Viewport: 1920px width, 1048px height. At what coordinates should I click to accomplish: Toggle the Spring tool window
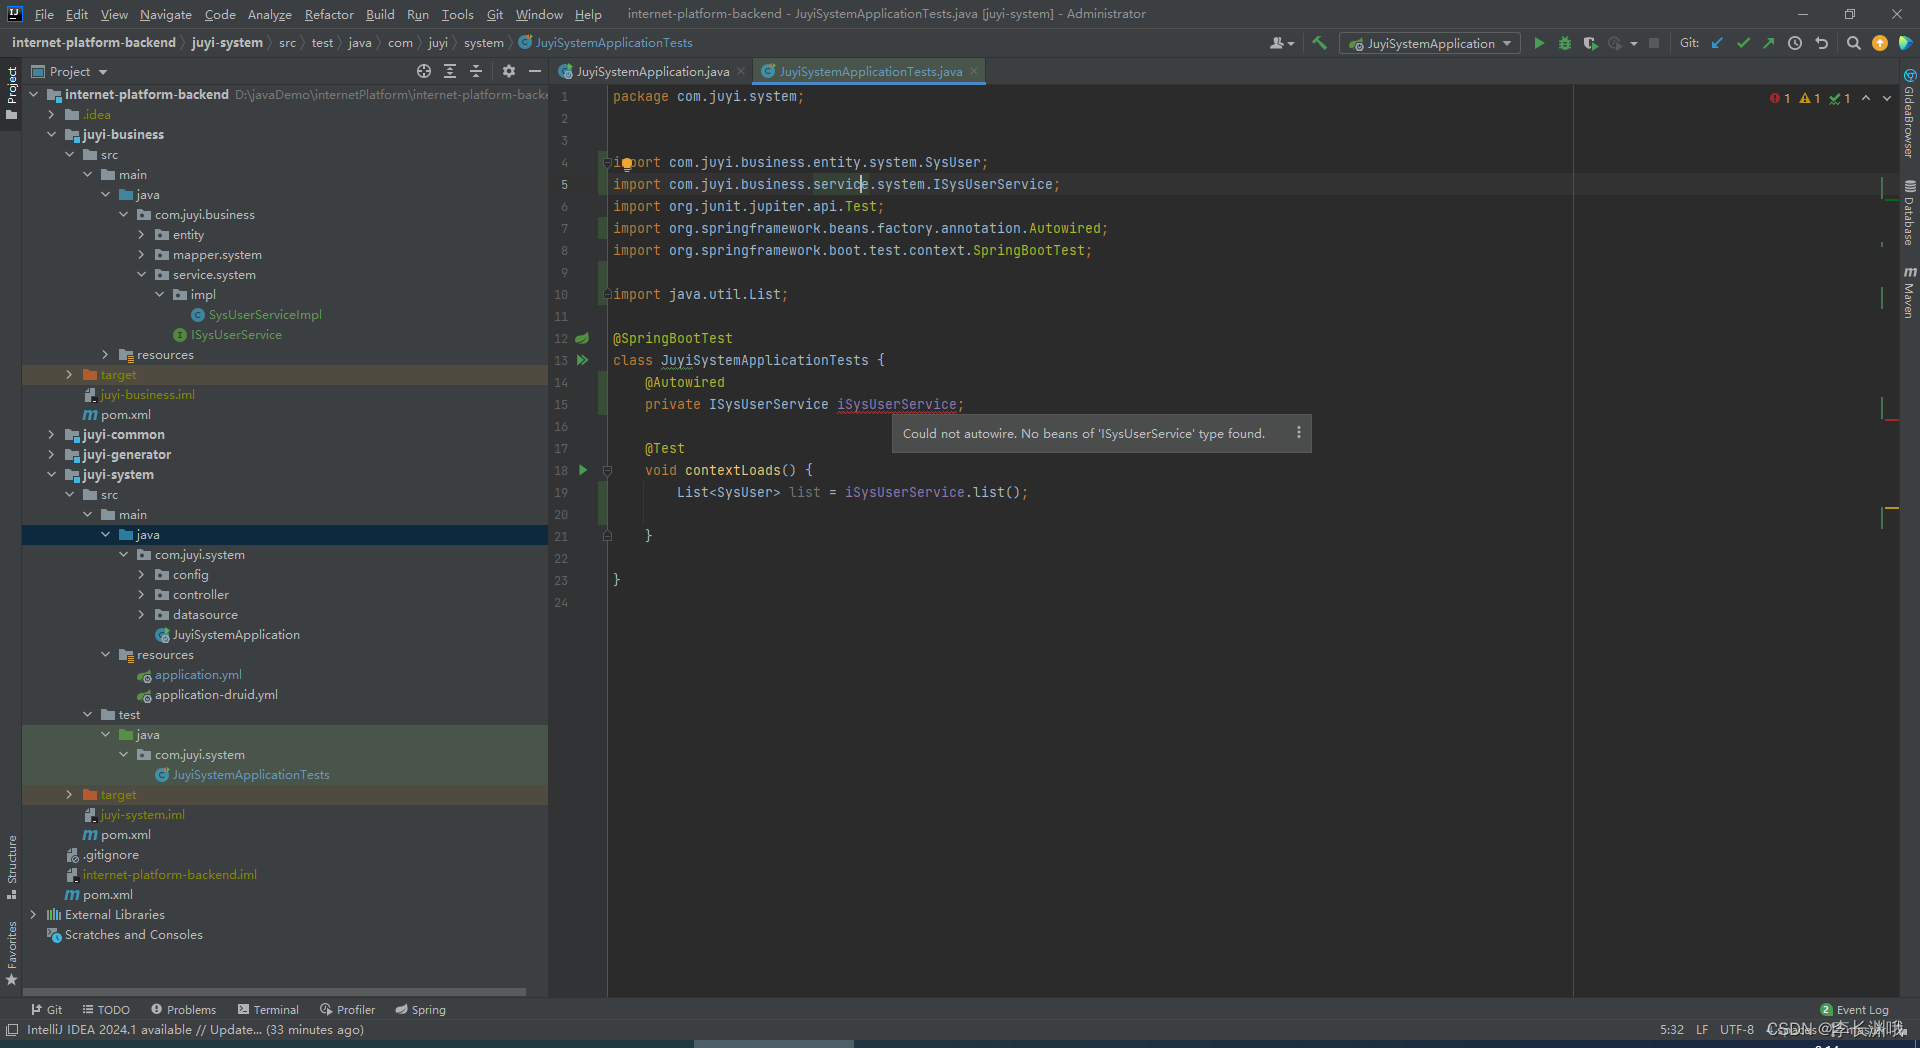point(420,1009)
